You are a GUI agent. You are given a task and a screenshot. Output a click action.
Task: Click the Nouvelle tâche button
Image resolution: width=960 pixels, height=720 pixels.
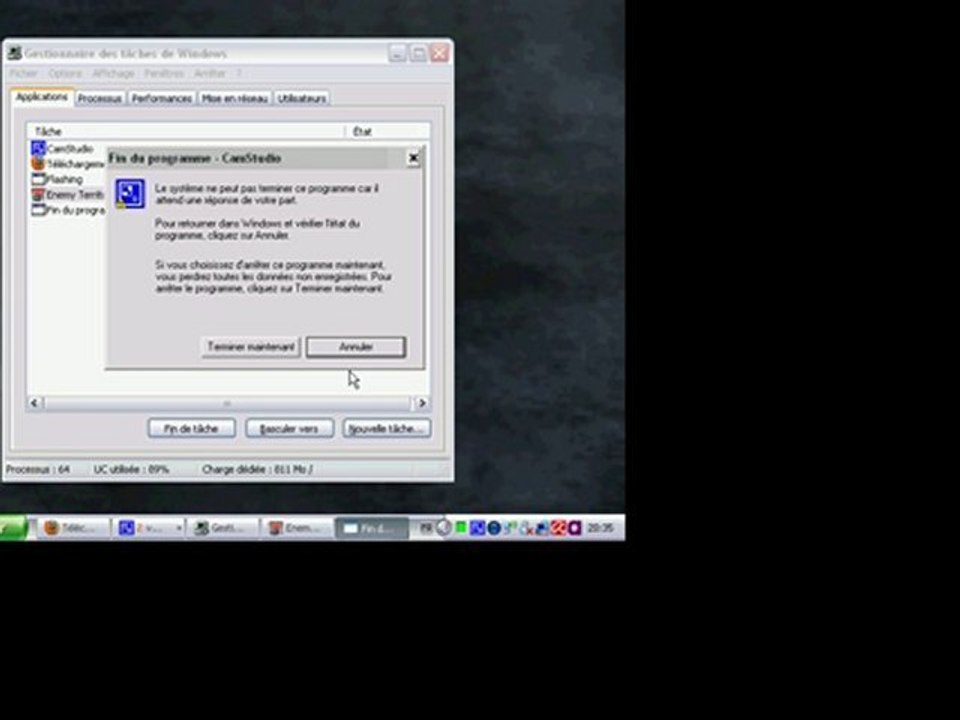pos(386,429)
